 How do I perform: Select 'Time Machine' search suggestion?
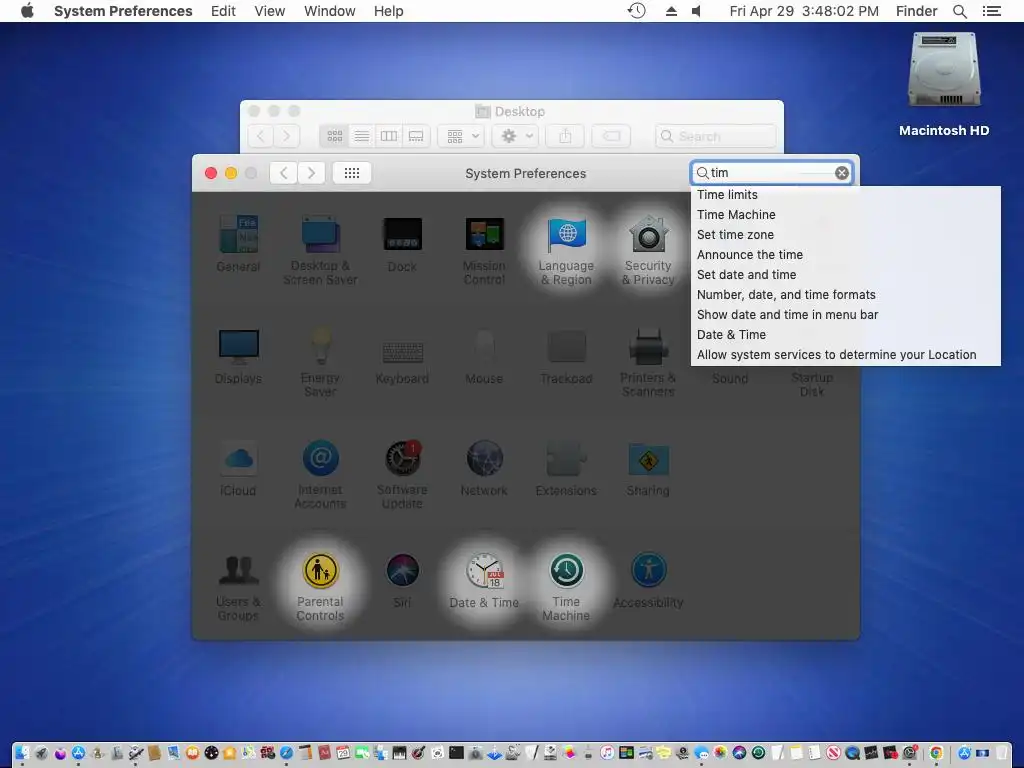click(845, 215)
